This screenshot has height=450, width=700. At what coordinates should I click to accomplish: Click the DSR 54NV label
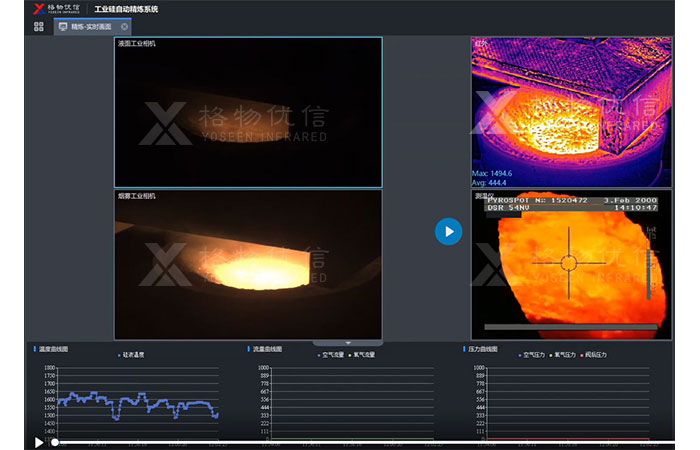(508, 208)
